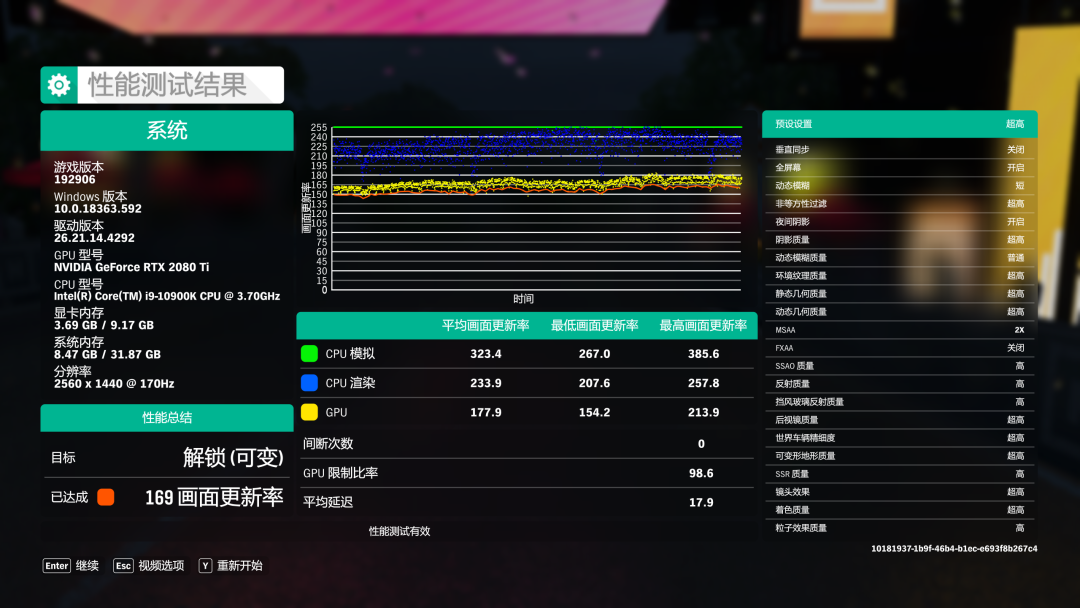Click the Y key icon for 重新开始

(205, 566)
